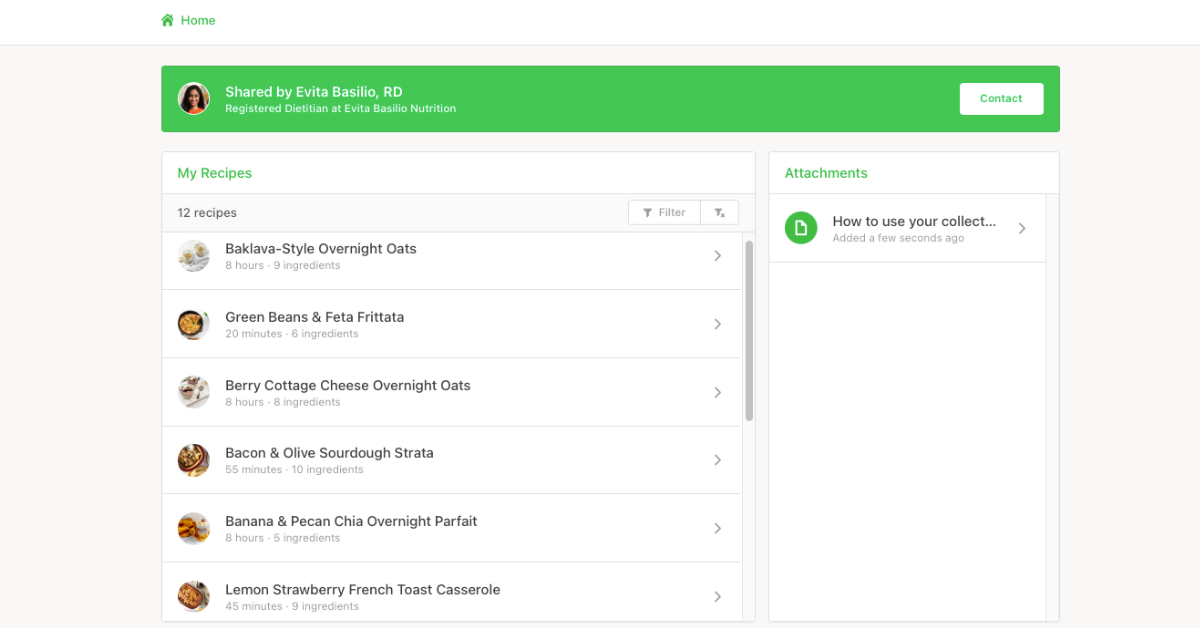1200x628 pixels.
Task: Click '45 minutes · 9 ingredients' subtitle
Action: pos(292,606)
